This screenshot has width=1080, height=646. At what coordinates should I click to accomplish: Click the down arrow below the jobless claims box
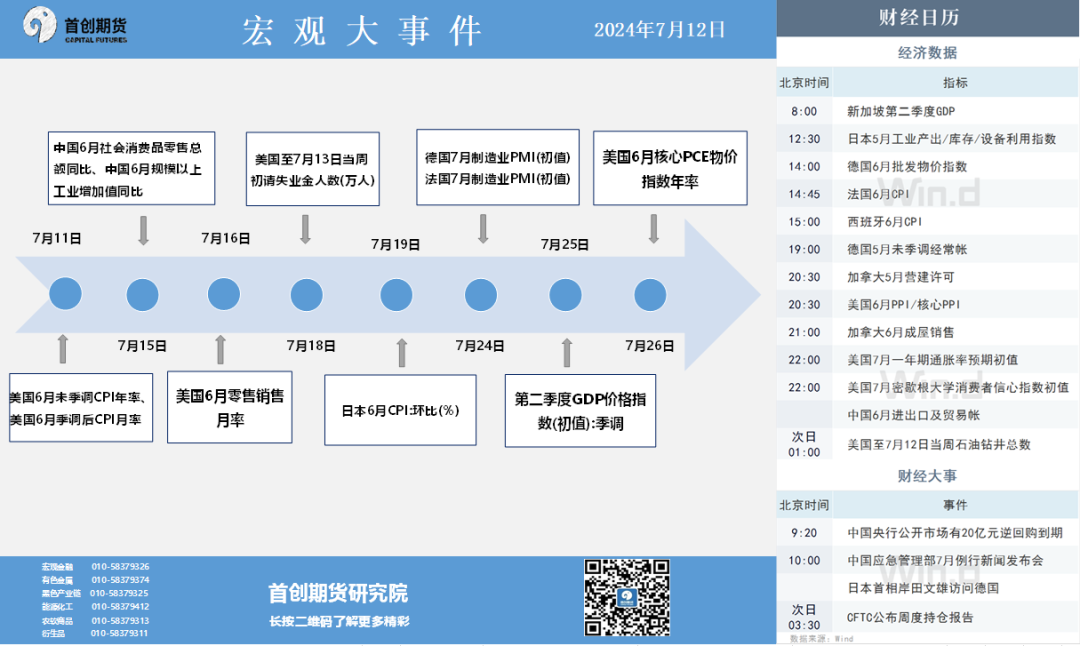[x=306, y=229]
